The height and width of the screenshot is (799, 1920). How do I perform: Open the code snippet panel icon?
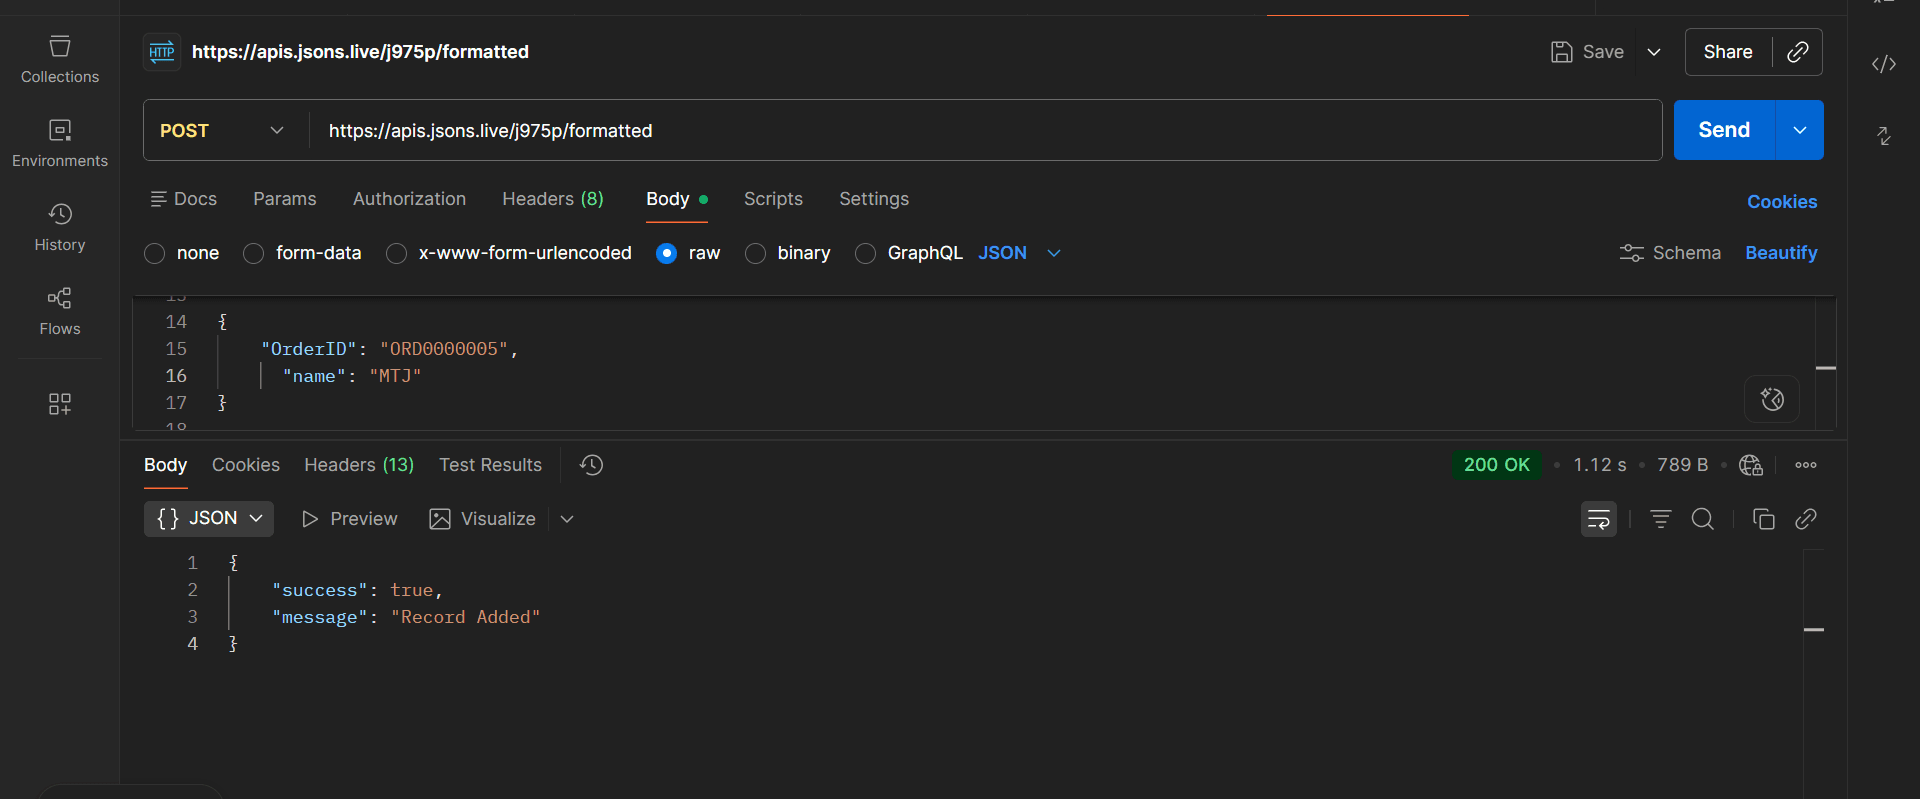click(x=1884, y=64)
